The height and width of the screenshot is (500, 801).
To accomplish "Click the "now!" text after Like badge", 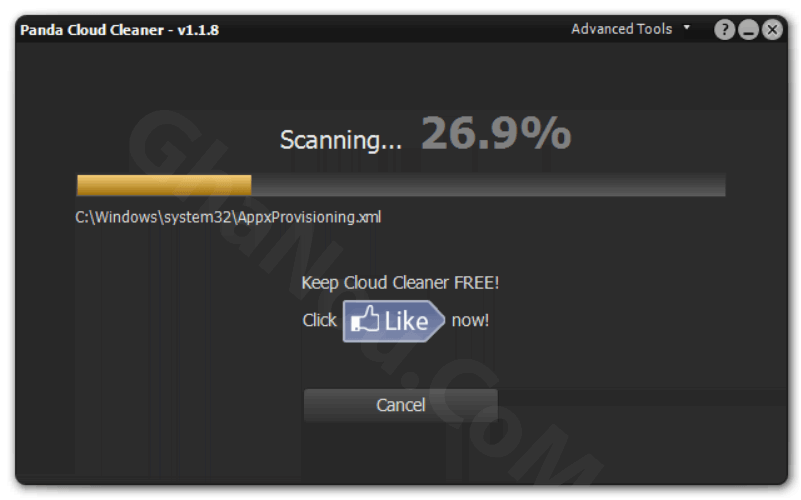I will [x=470, y=320].
